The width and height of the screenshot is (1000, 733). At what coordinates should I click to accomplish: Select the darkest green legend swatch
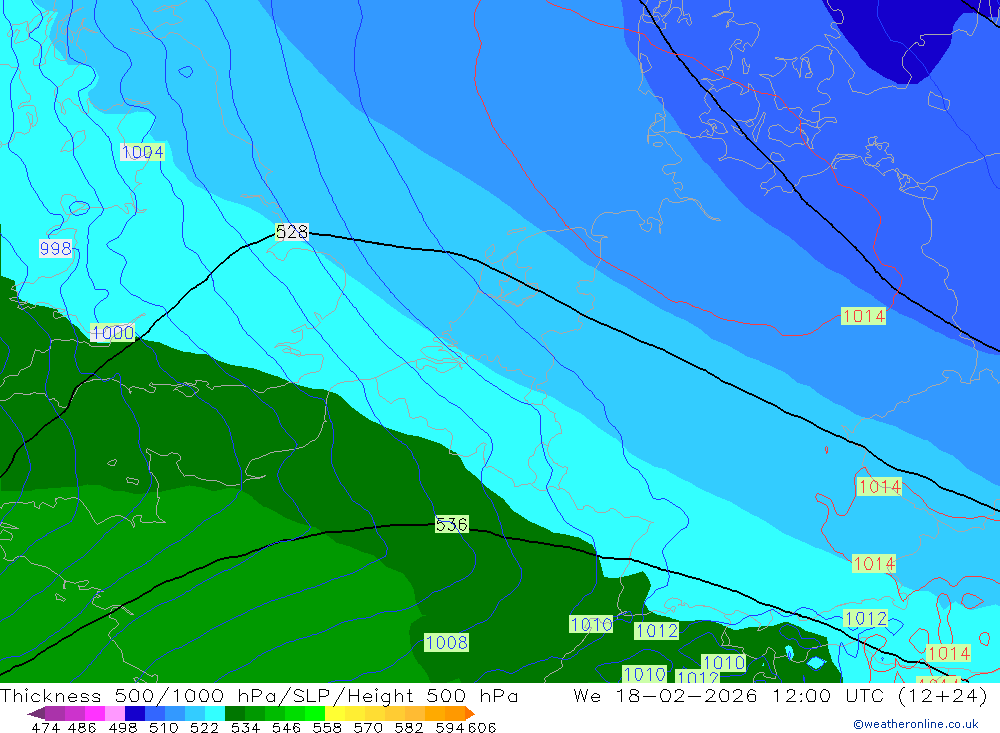tap(235, 713)
